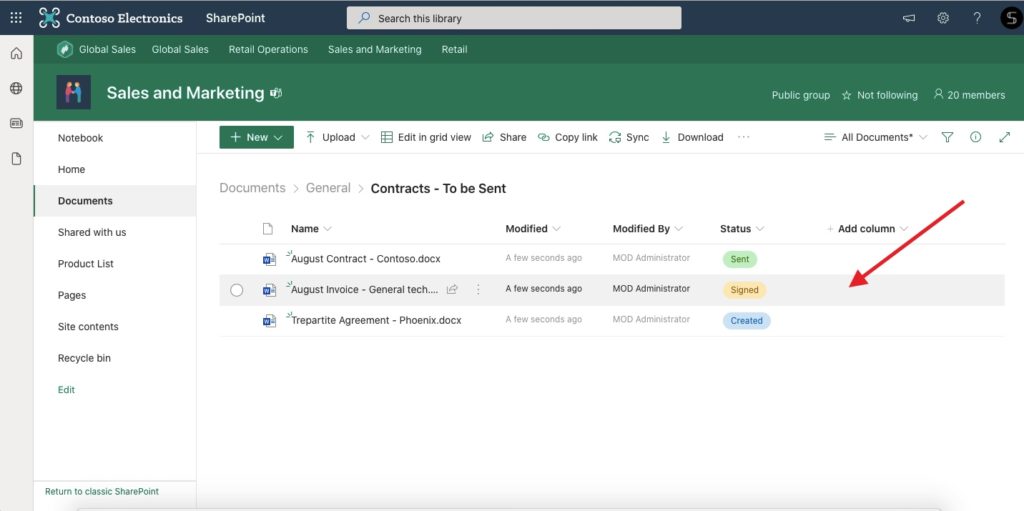Click the Sent status pill
1024x511 pixels.
click(740, 259)
